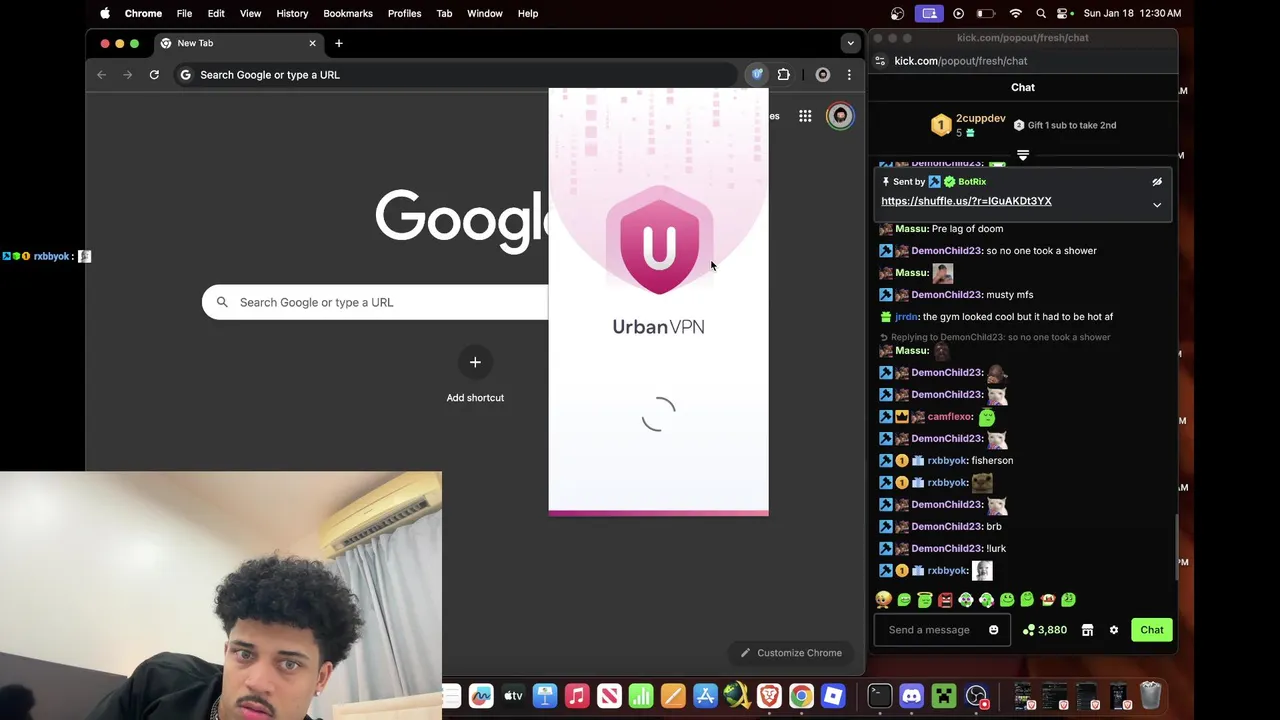The height and width of the screenshot is (720, 1280).
Task: Click the rxbbyok username in fisherson message
Action: 947,461
